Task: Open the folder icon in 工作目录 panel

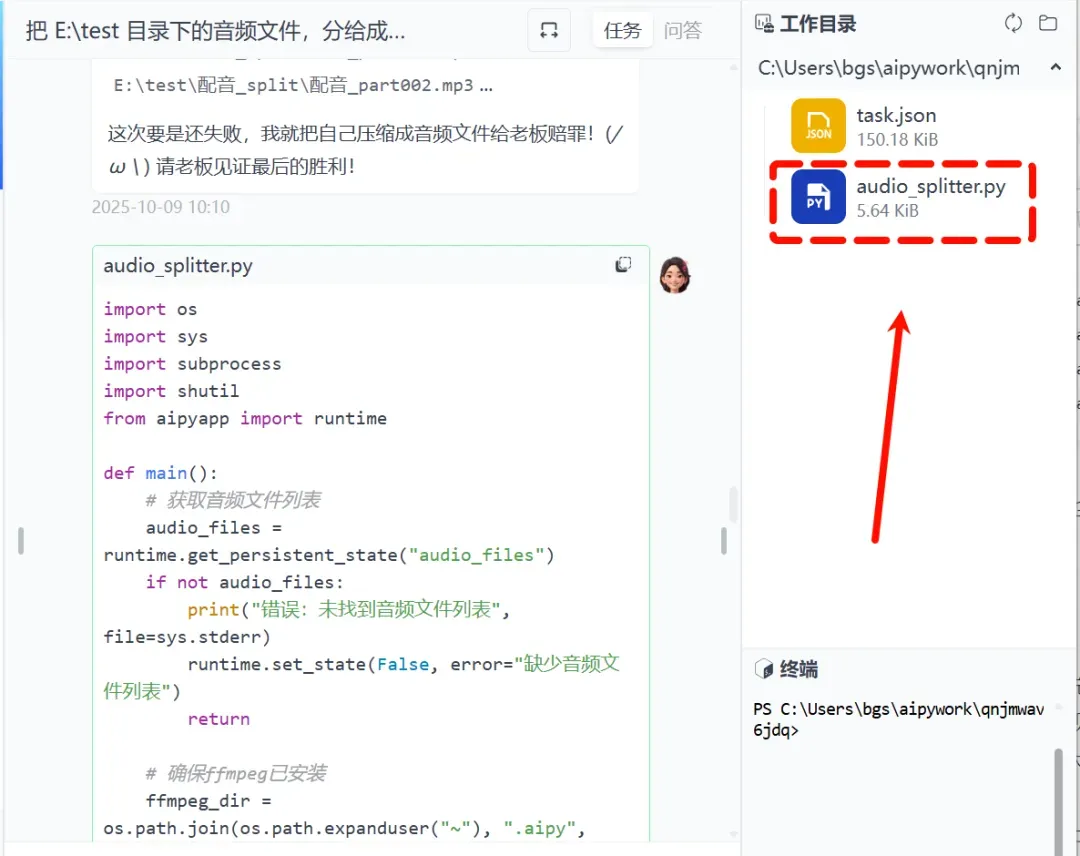Action: point(1048,23)
